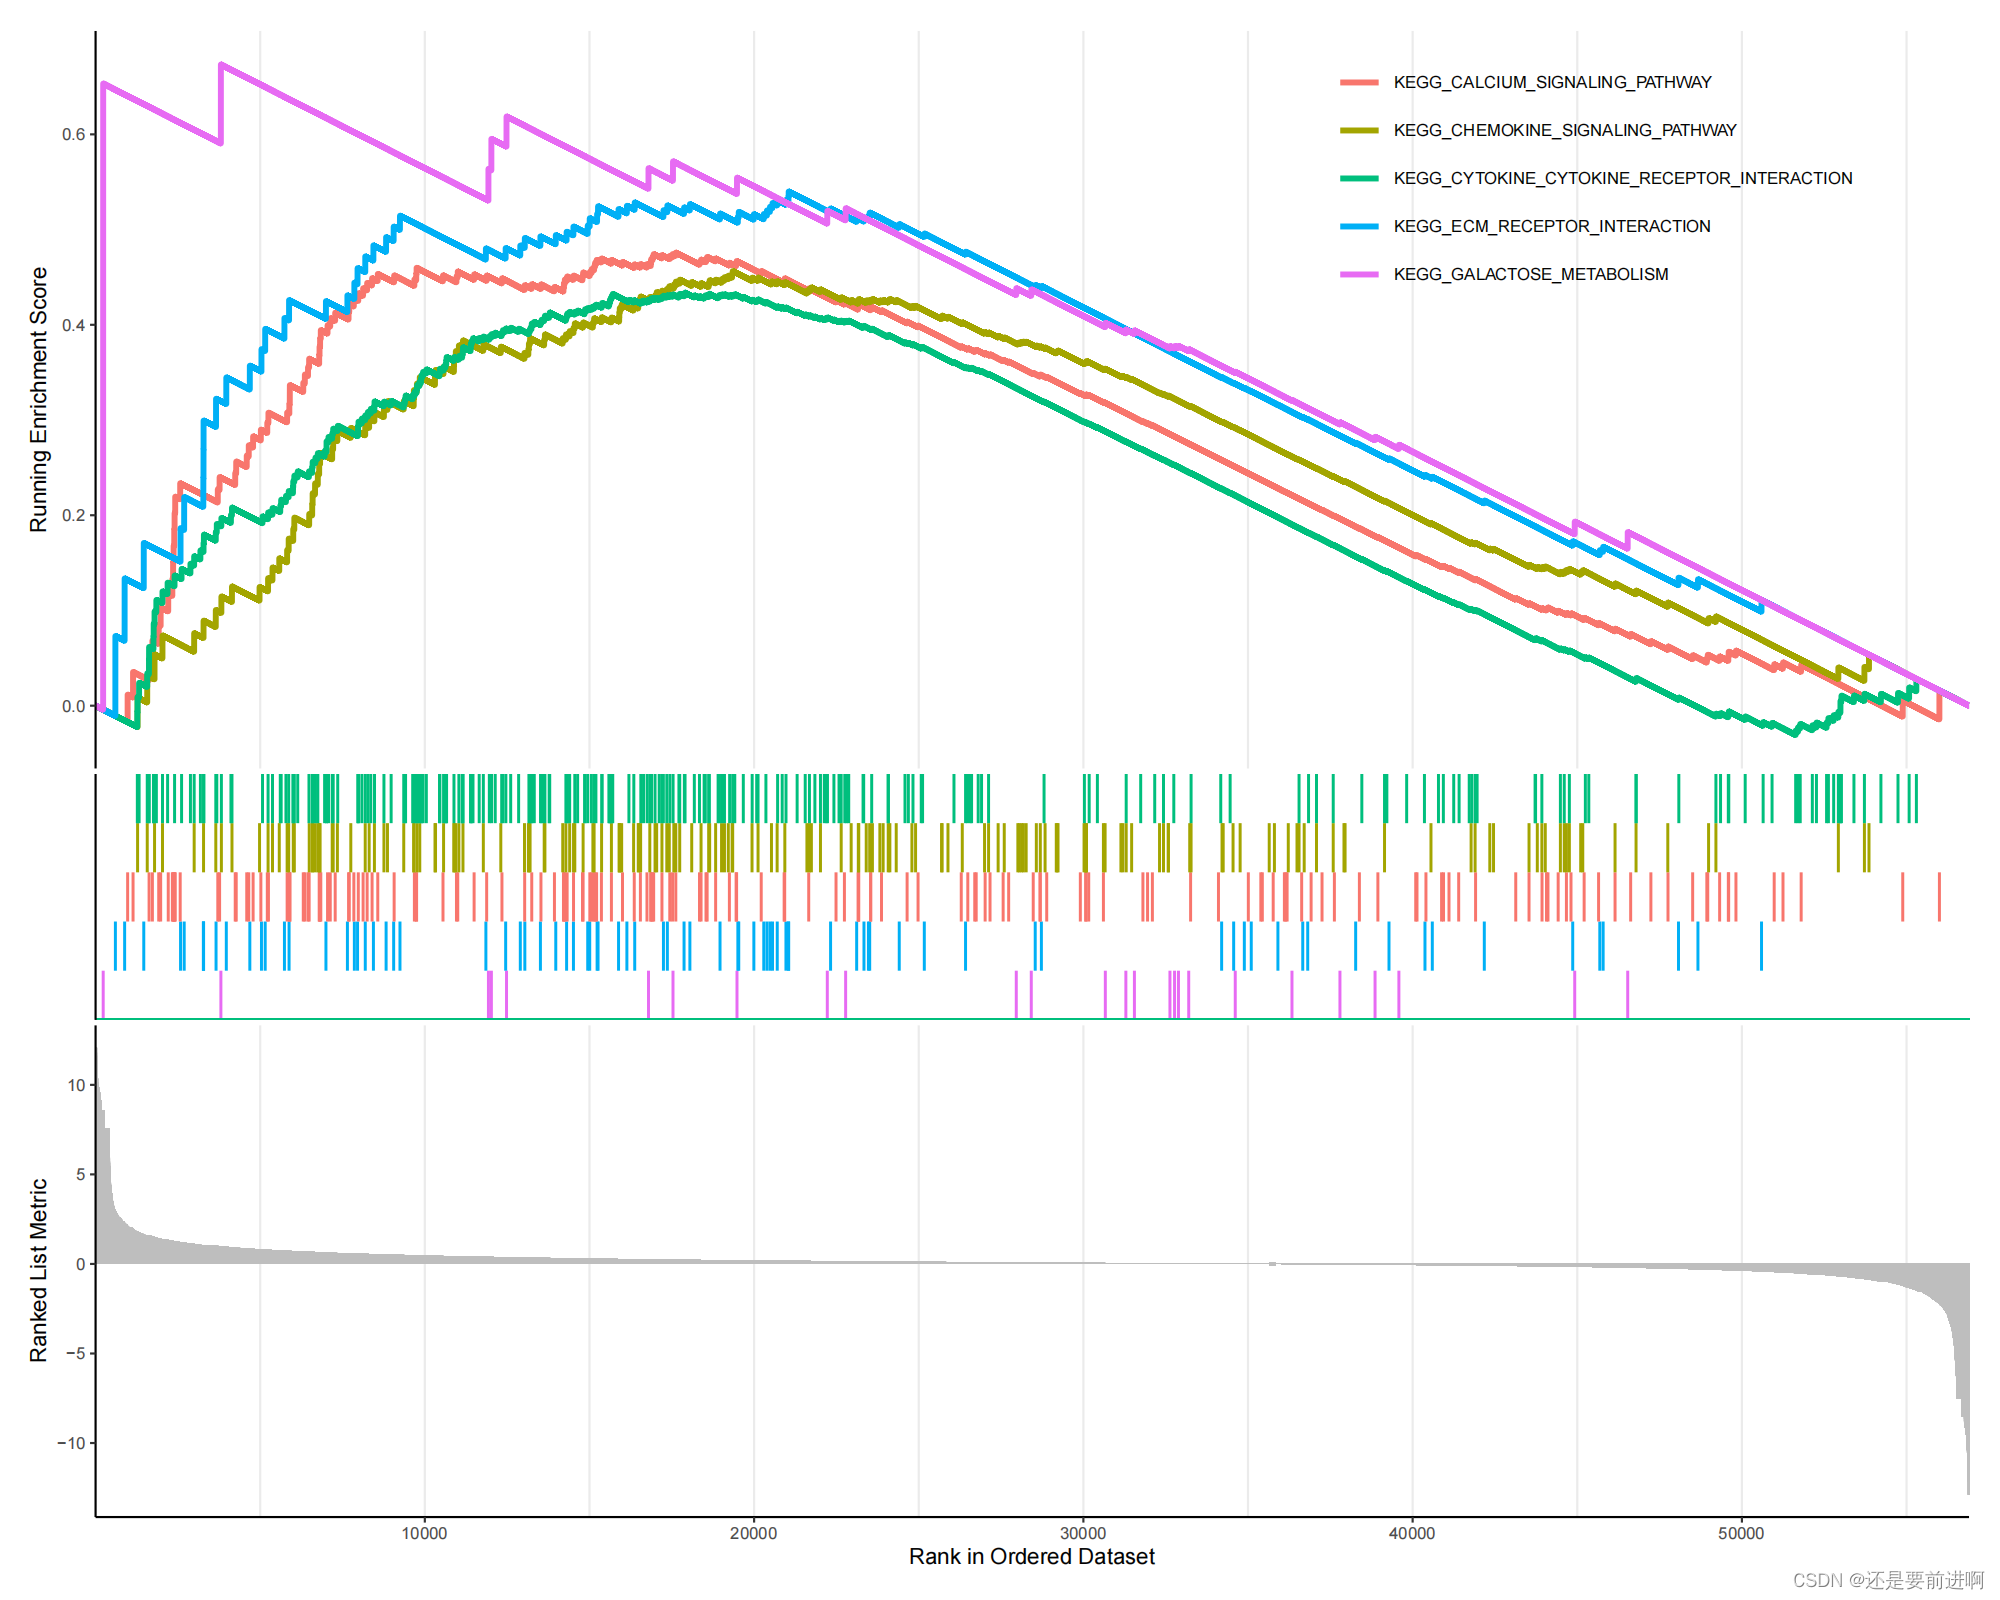
Task: Click the -10 ranked metric tick label
Action: click(71, 1442)
